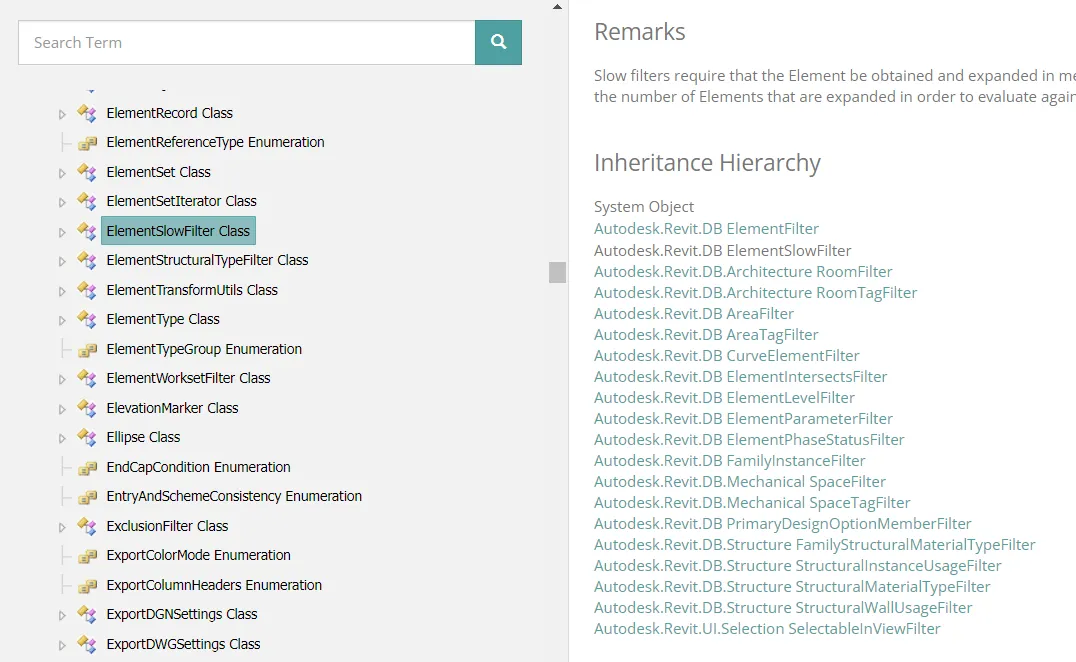The height and width of the screenshot is (662, 1076).
Task: Open the Mechanical SpaceTagFilter link
Action: pos(752,503)
